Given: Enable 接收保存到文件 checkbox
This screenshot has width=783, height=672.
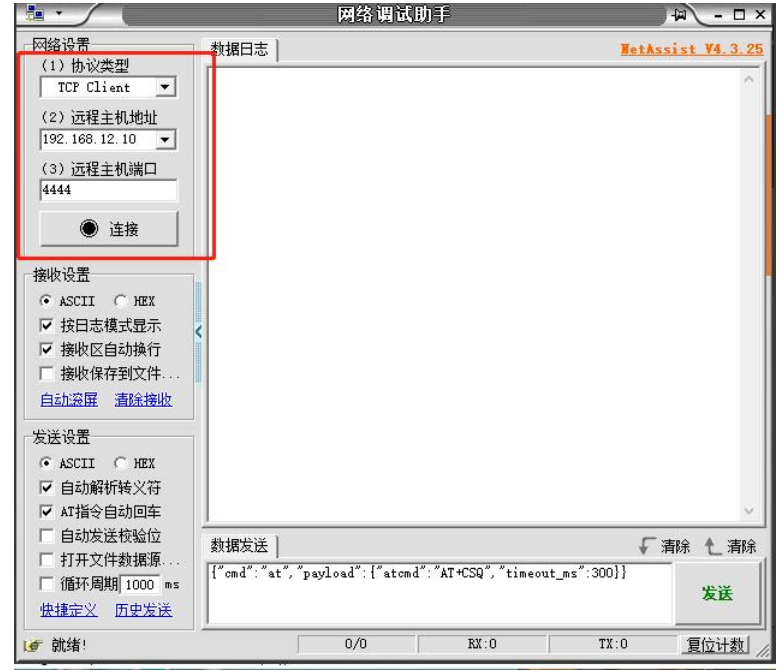Looking at the screenshot, I should point(46,374).
